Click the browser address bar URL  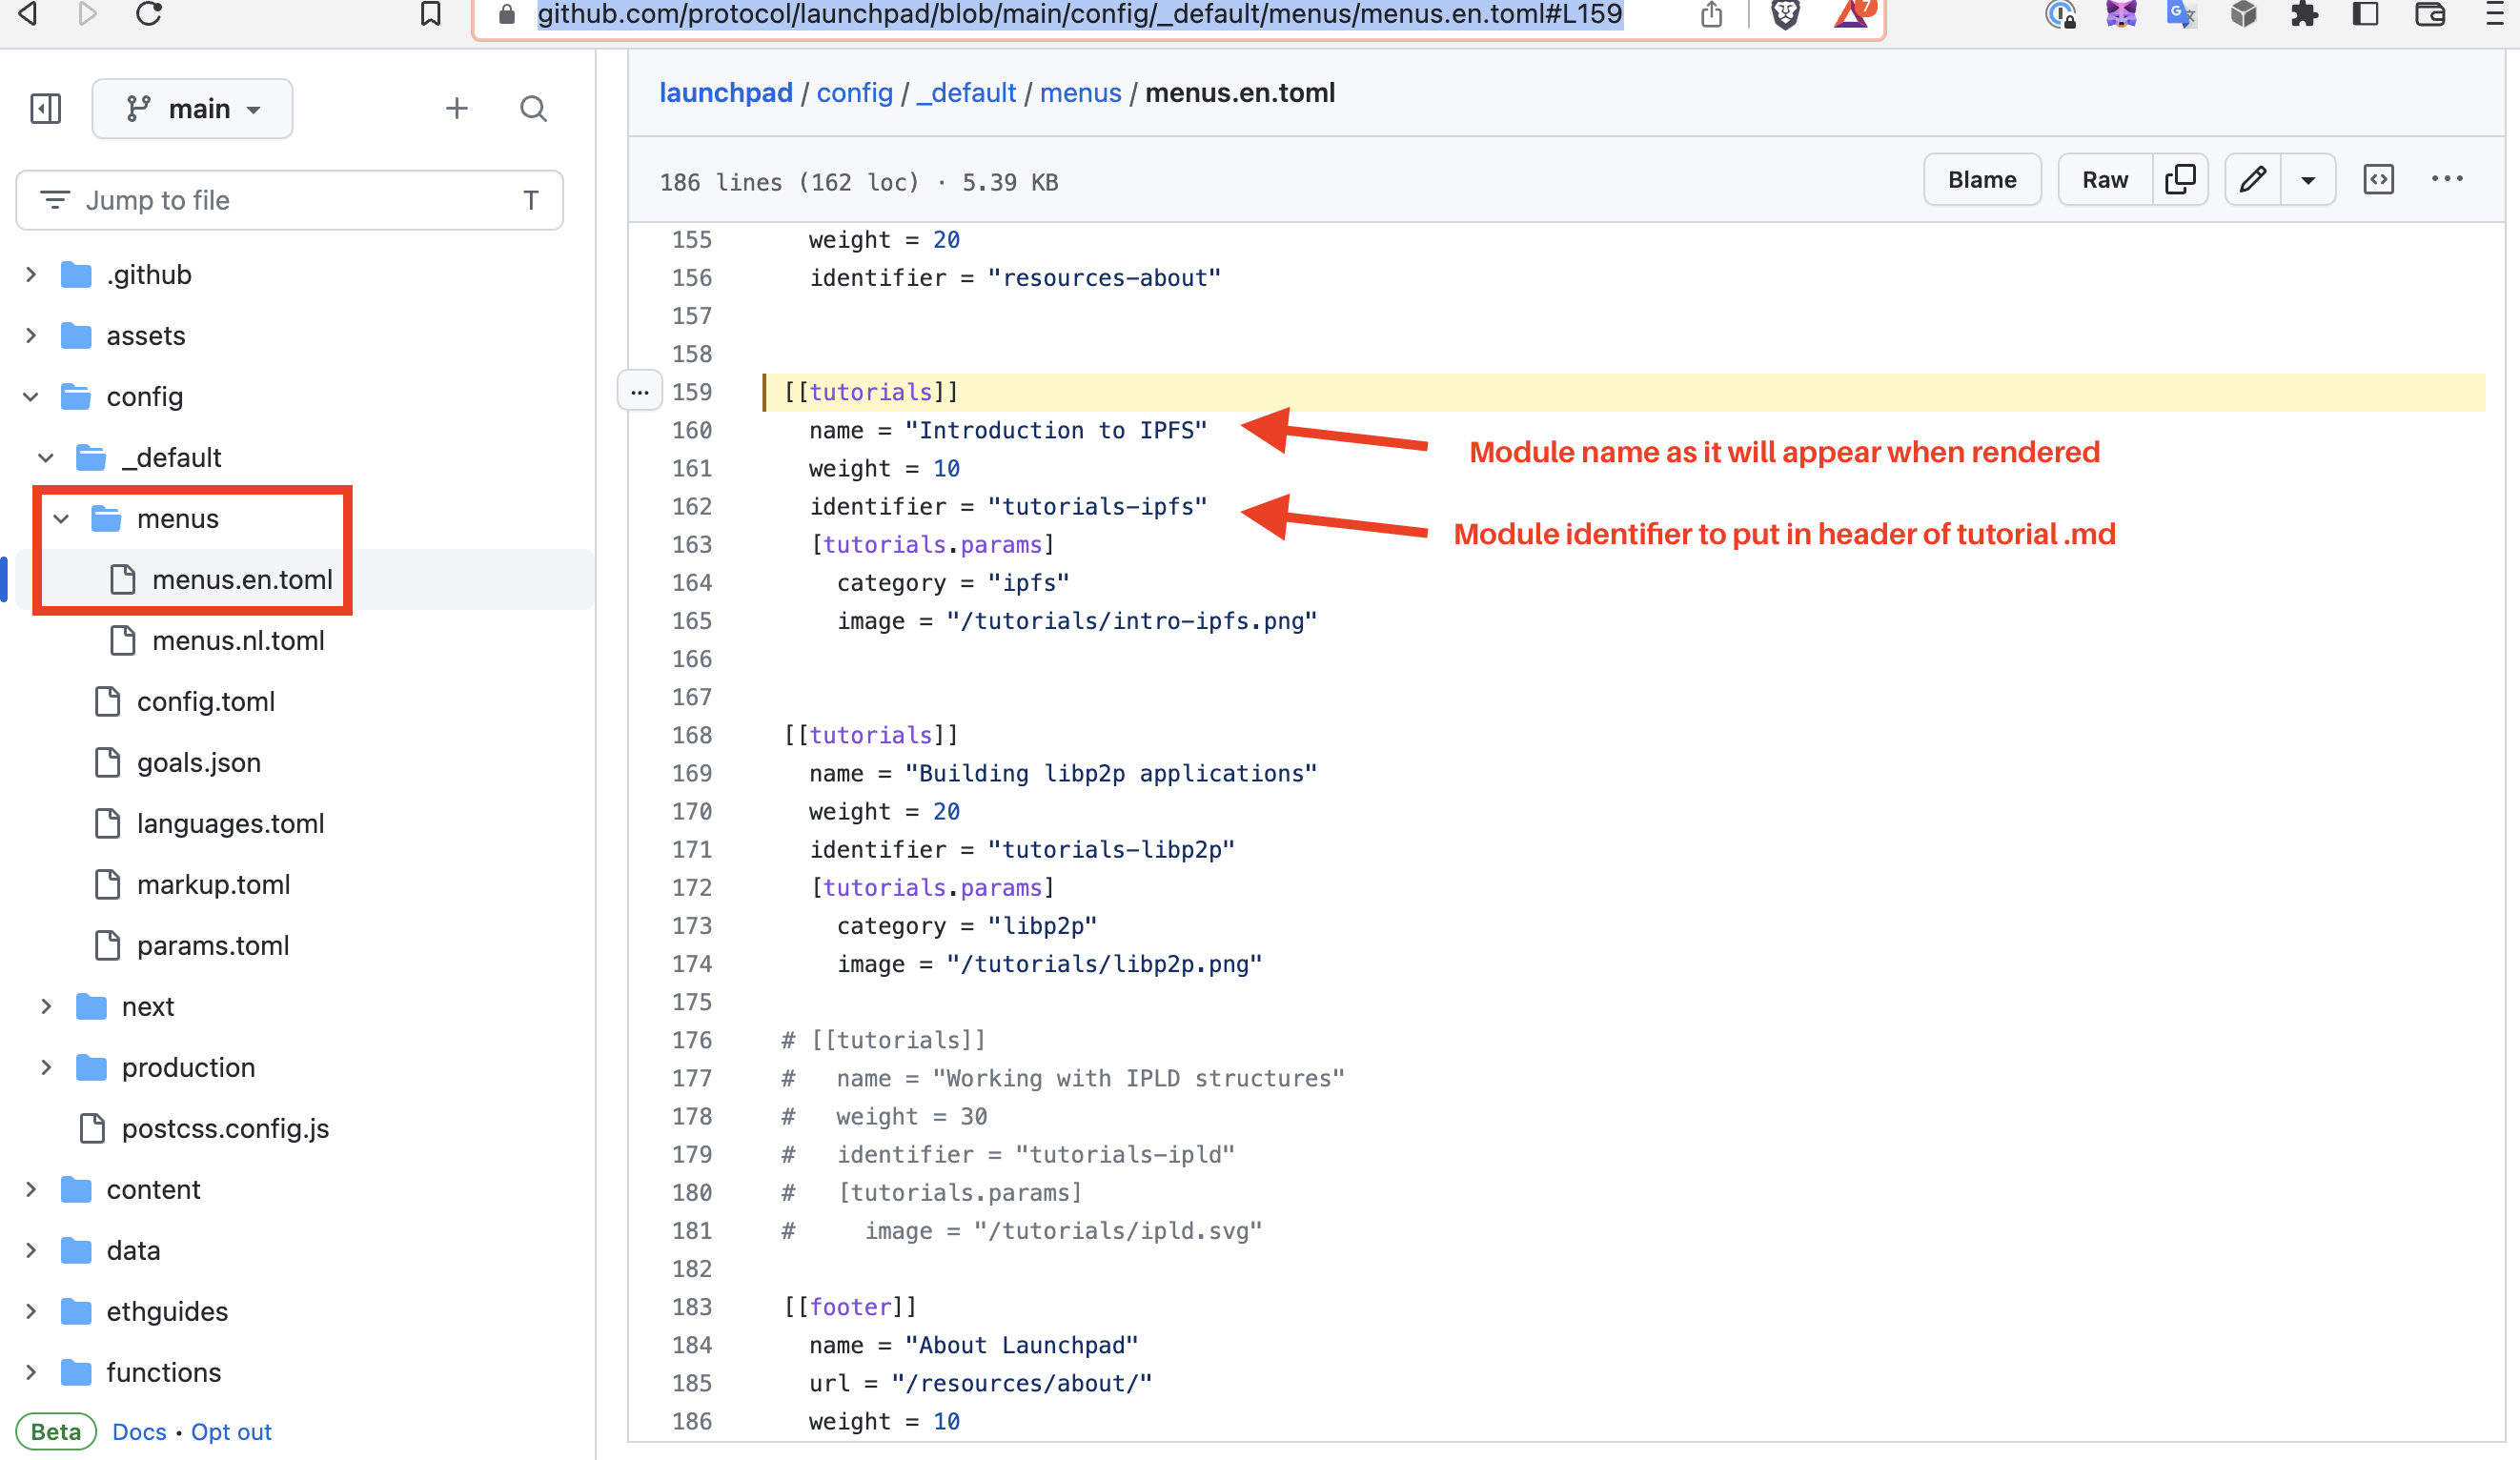(x=1080, y=14)
